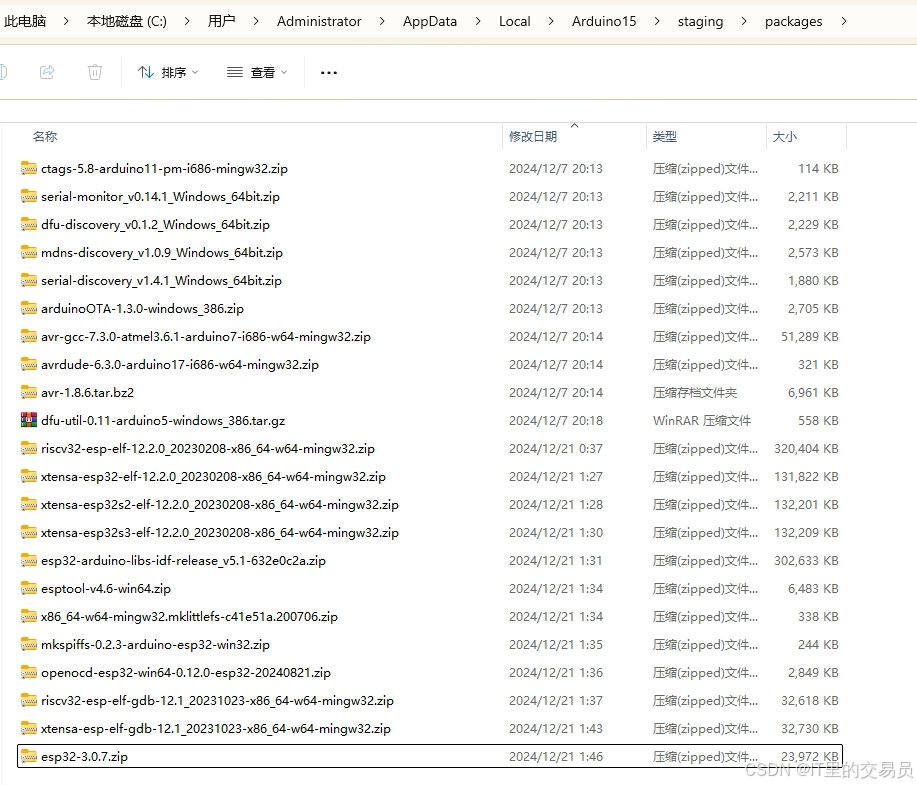Click the packages breadcrumb segment
Image resolution: width=917 pixels, height=785 pixels.
[793, 21]
